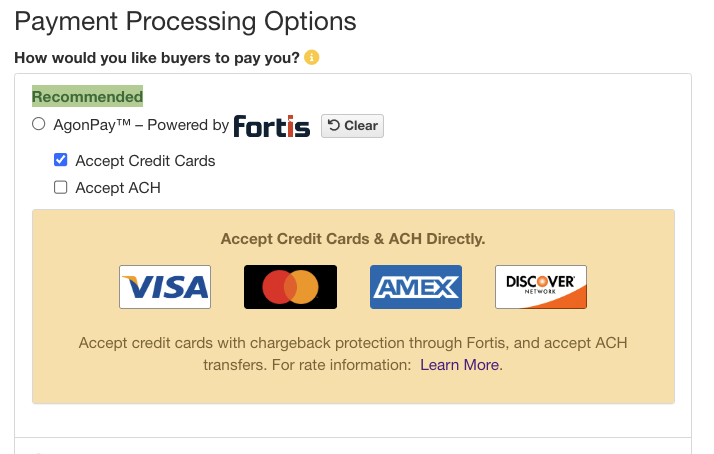
Task: Open the Learn More rate information link
Action: [x=459, y=365]
